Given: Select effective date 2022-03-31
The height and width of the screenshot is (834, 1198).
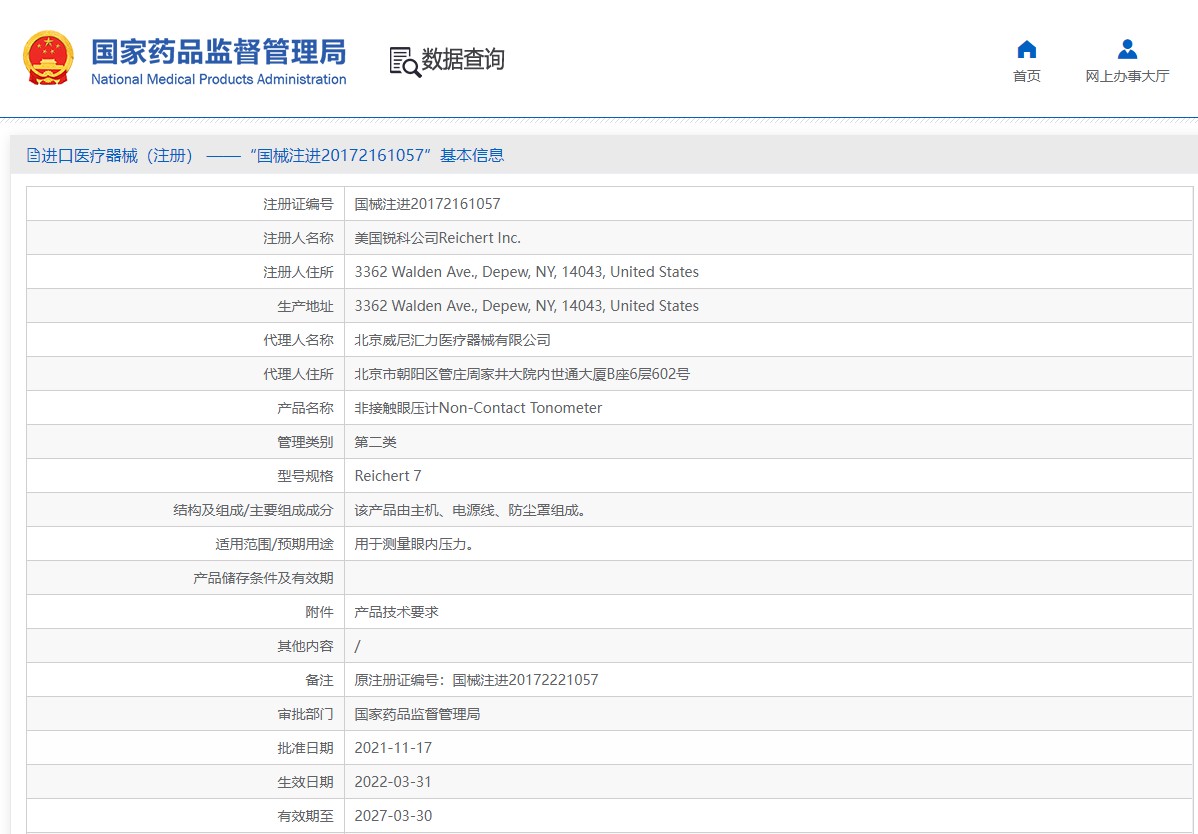Looking at the screenshot, I should pos(393,782).
